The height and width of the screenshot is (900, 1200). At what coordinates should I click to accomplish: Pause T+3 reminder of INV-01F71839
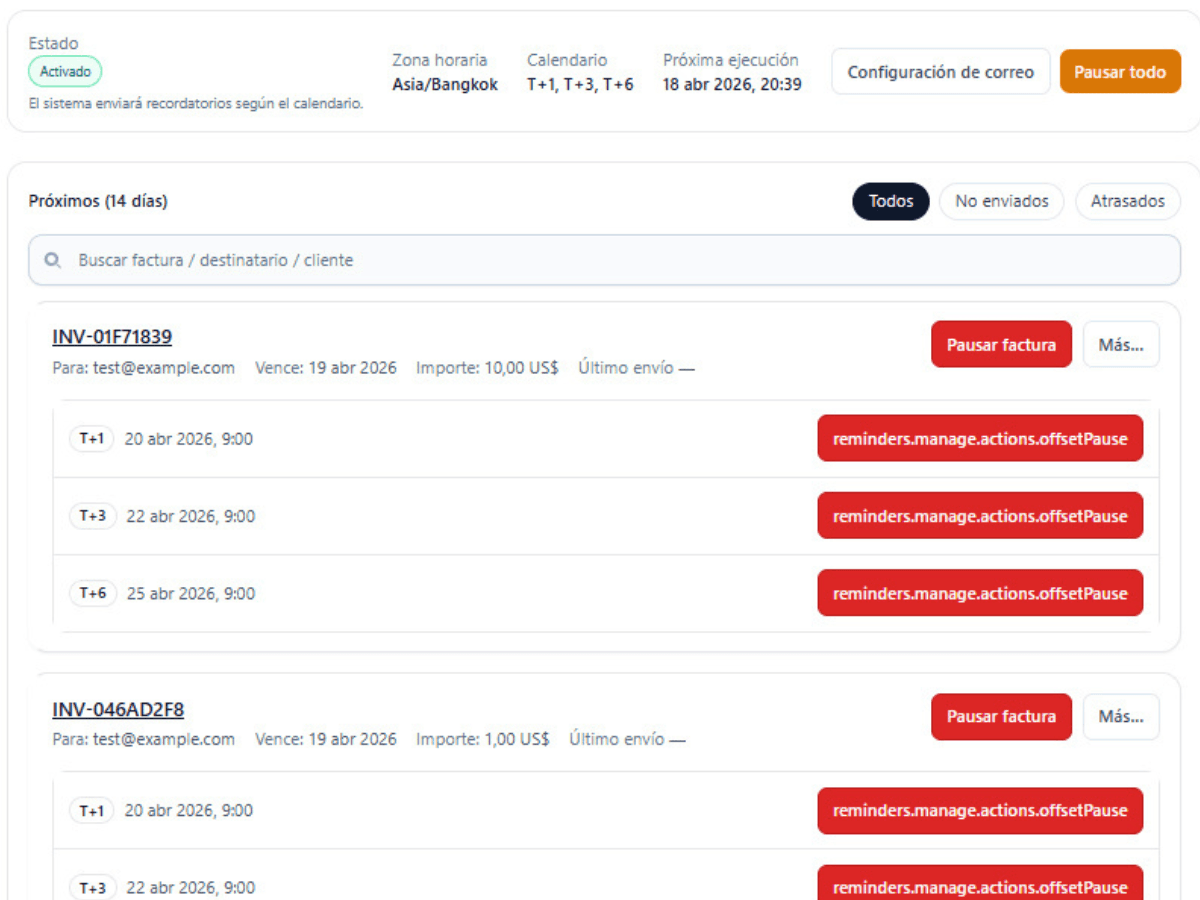[x=980, y=516]
